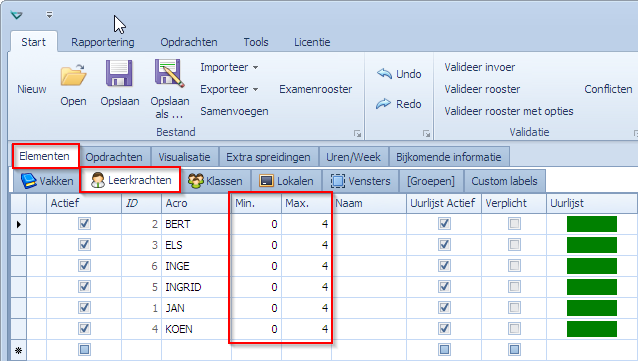
Task: Switch to the Rapportering ribbon tab
Action: tap(103, 42)
